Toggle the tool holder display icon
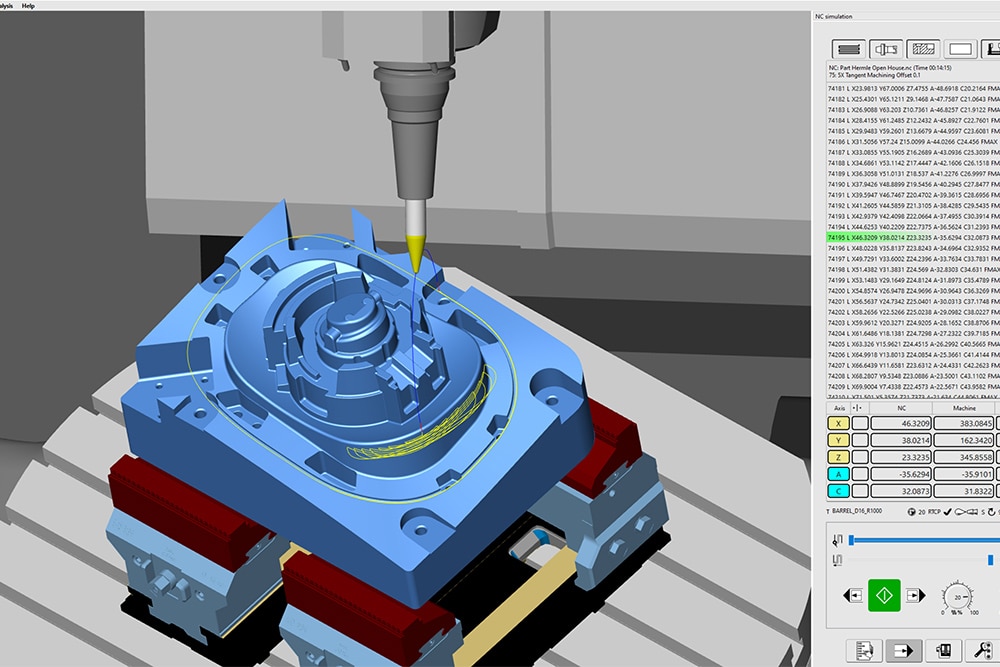Image resolution: width=1000 pixels, height=667 pixels. click(x=885, y=49)
